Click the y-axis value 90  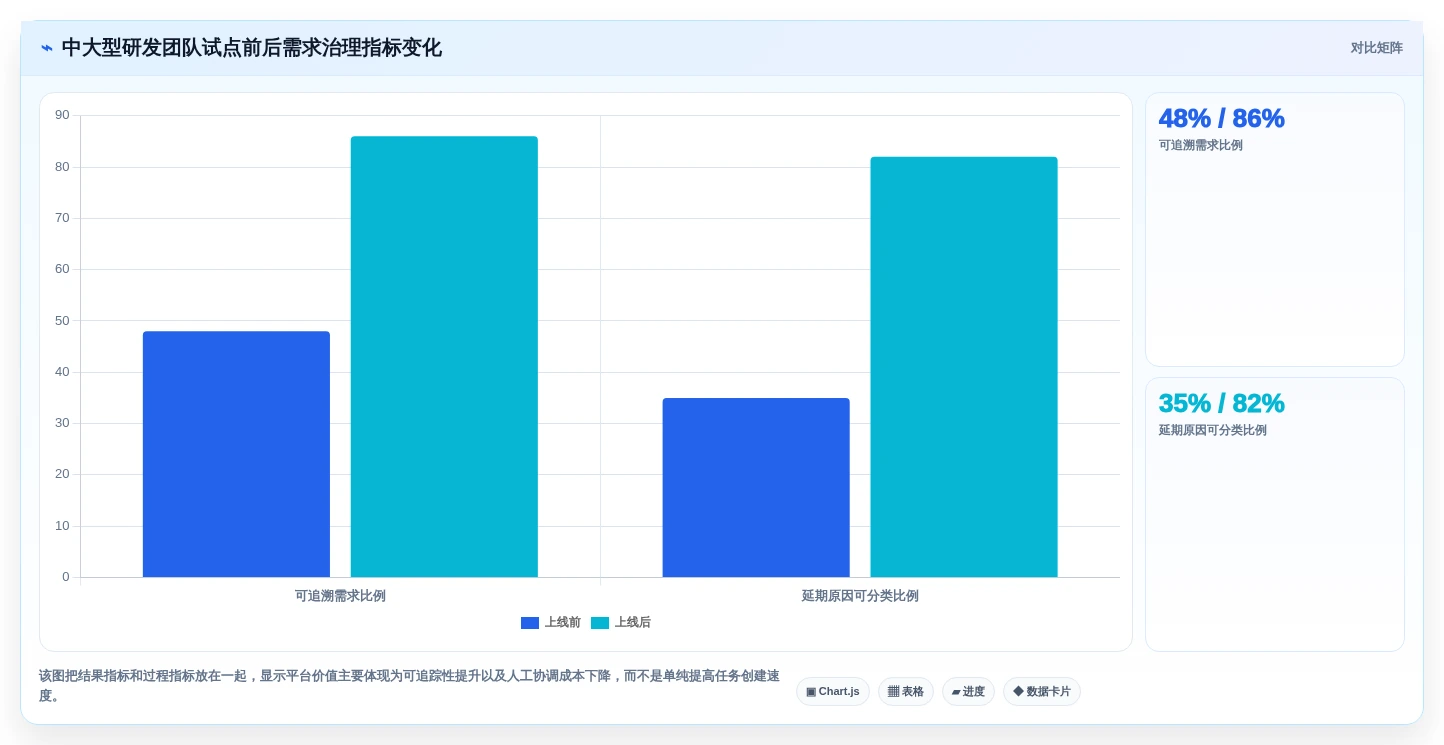click(62, 115)
